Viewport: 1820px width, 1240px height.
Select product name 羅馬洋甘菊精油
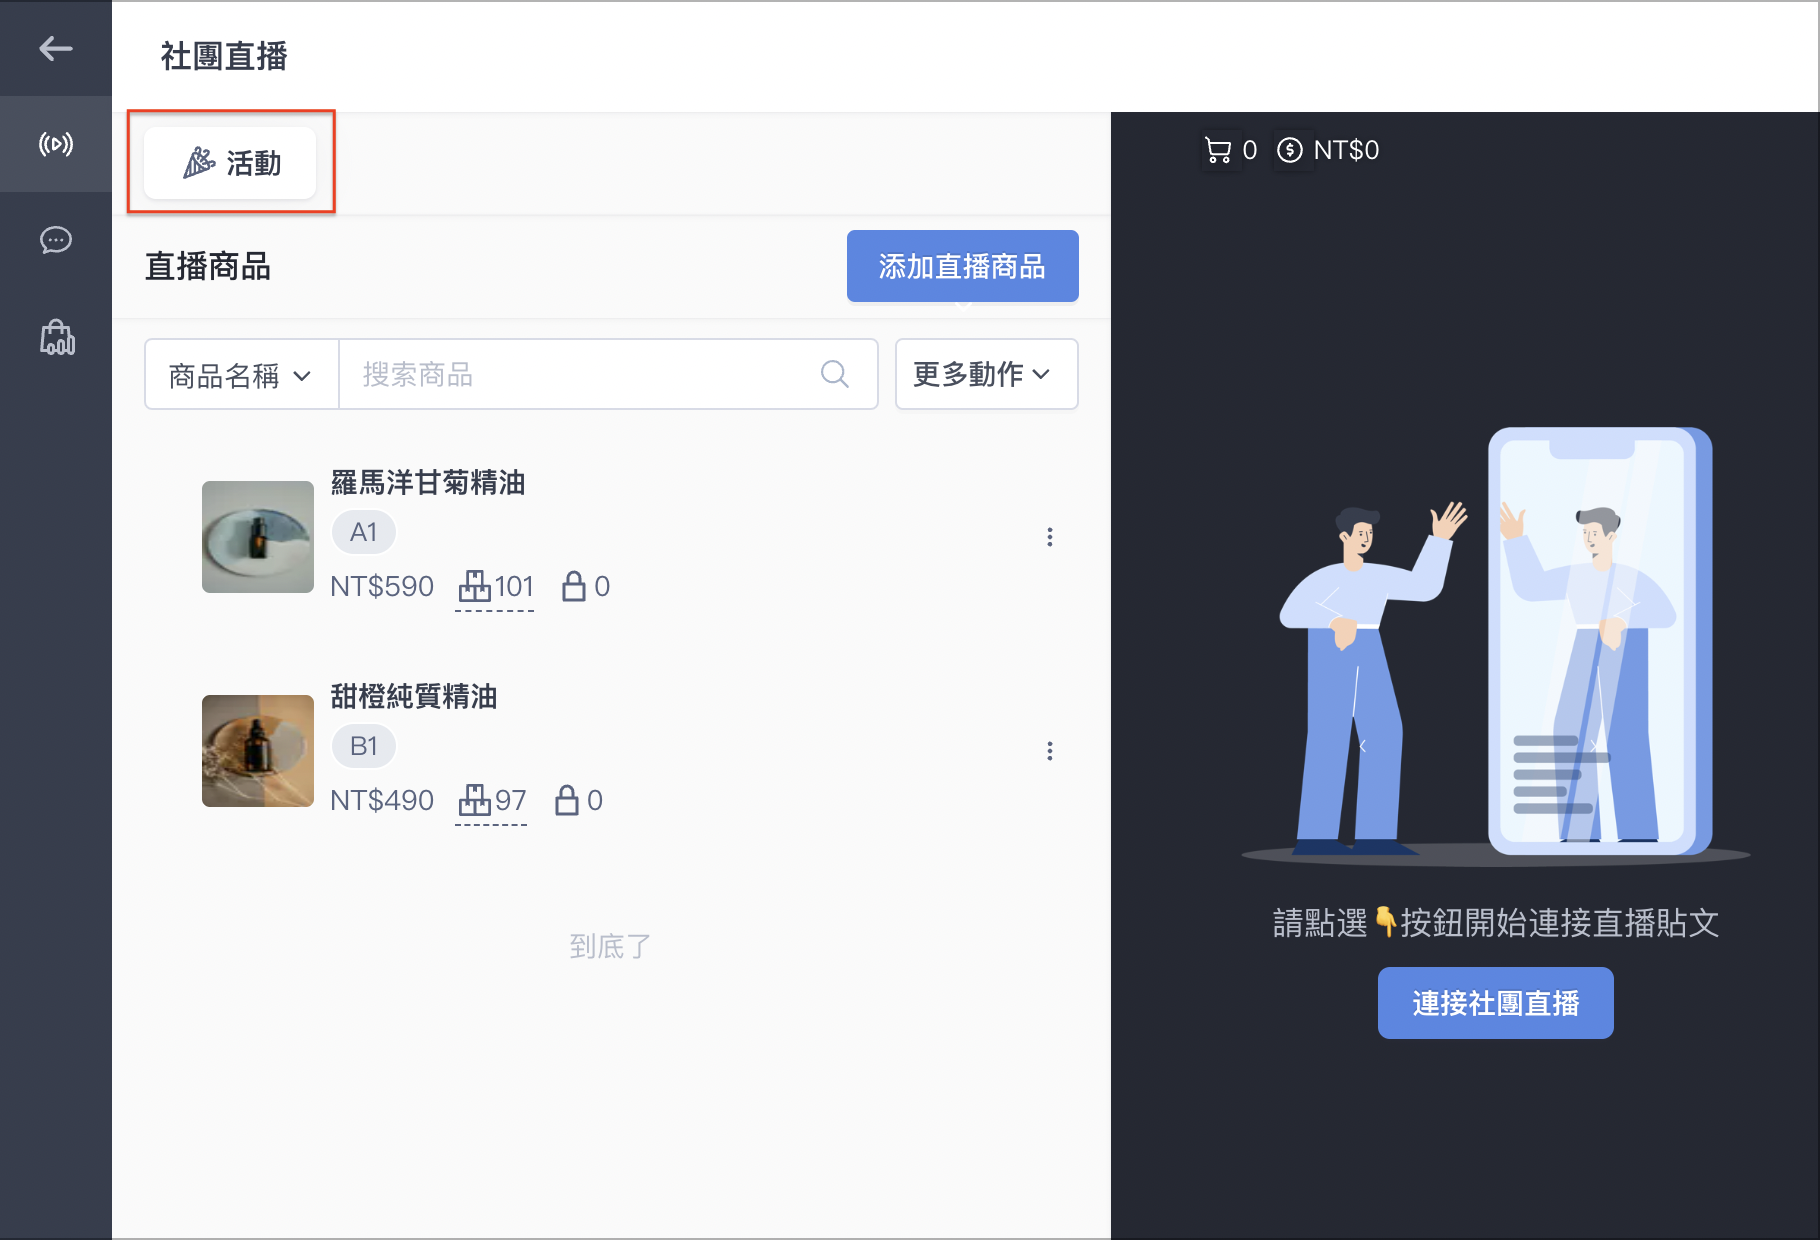point(428,483)
